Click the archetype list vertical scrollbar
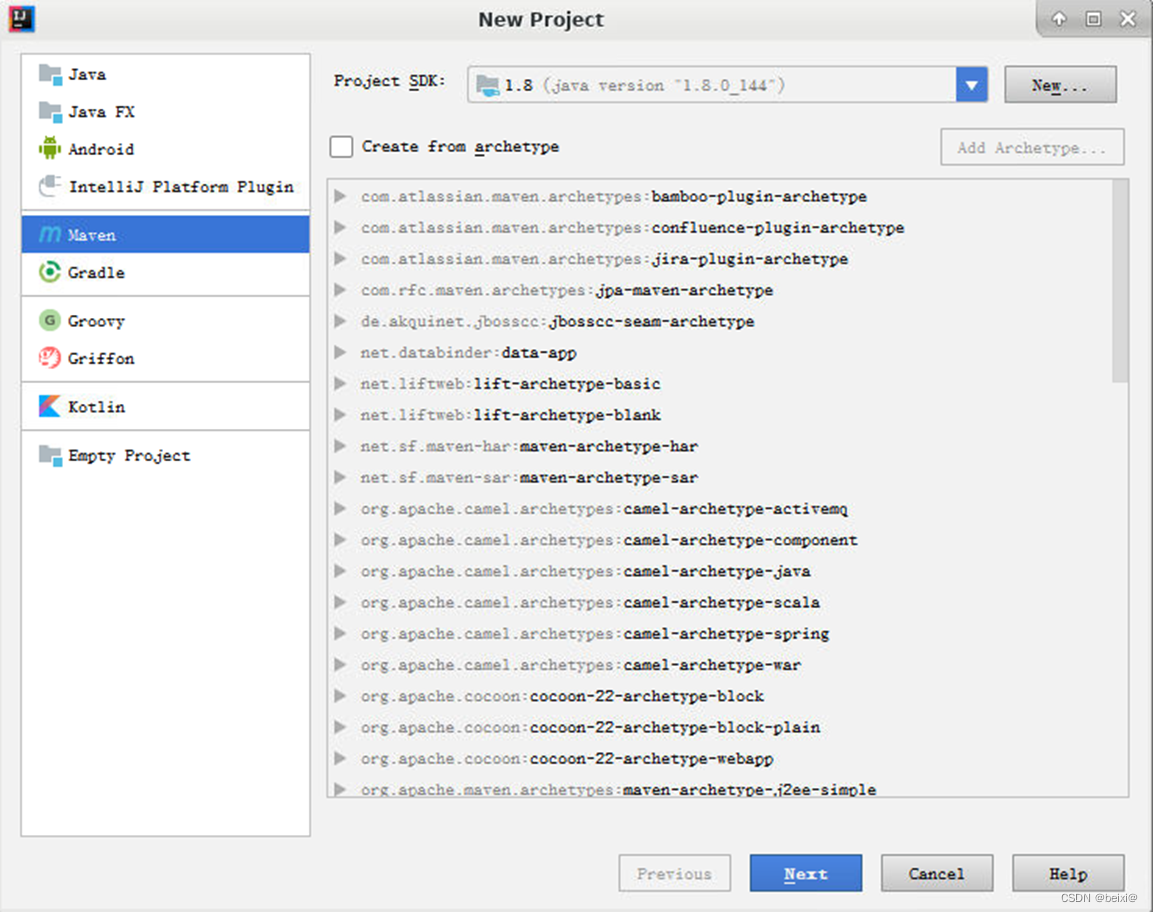 pyautogui.click(x=1119, y=280)
